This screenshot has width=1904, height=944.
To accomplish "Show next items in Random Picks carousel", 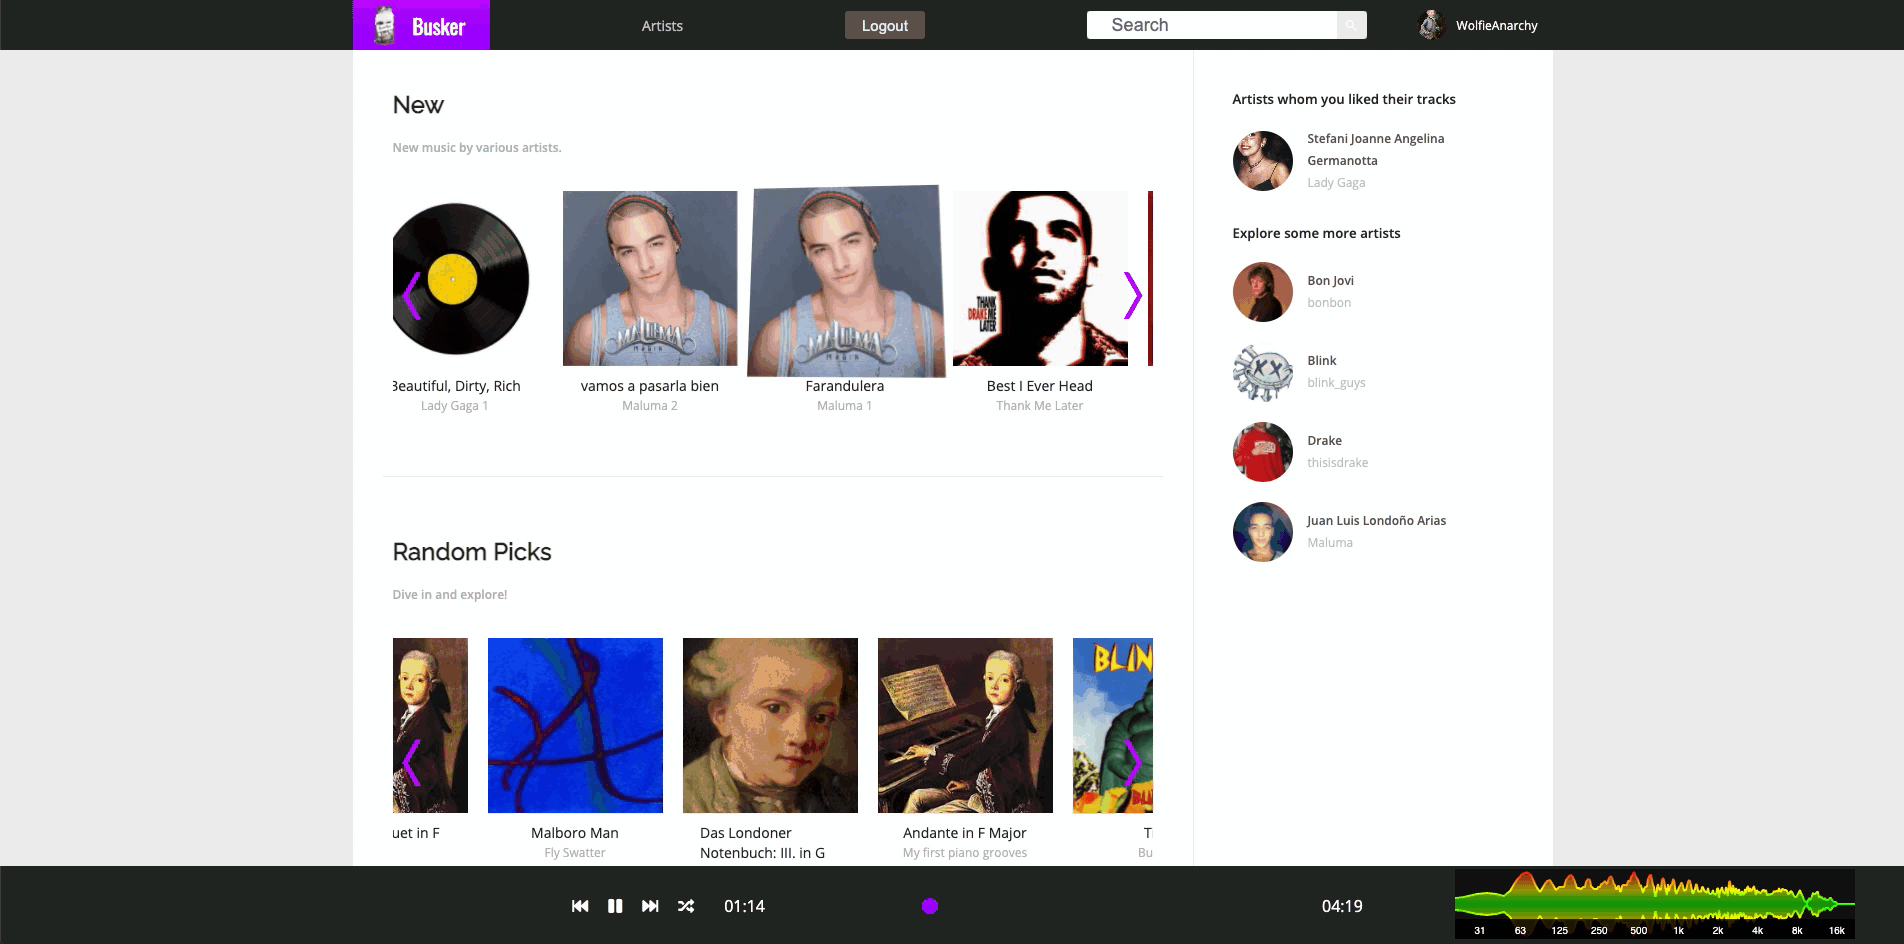I will [x=1132, y=763].
